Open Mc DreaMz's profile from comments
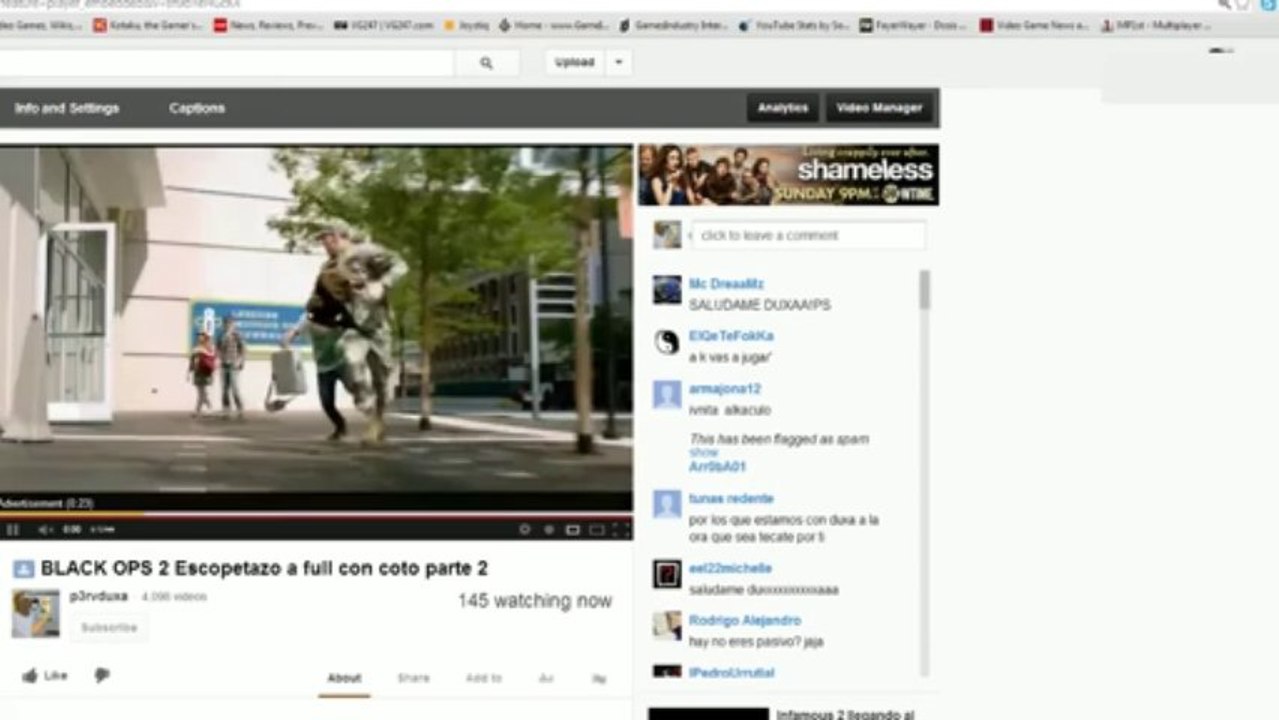This screenshot has height=720, width=1279. pos(726,284)
